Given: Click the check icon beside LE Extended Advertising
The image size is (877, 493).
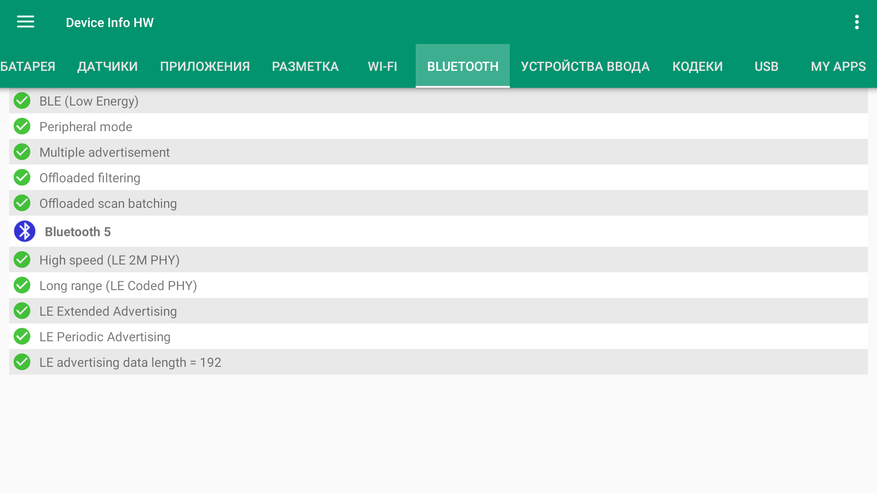Looking at the screenshot, I should 22,311.
